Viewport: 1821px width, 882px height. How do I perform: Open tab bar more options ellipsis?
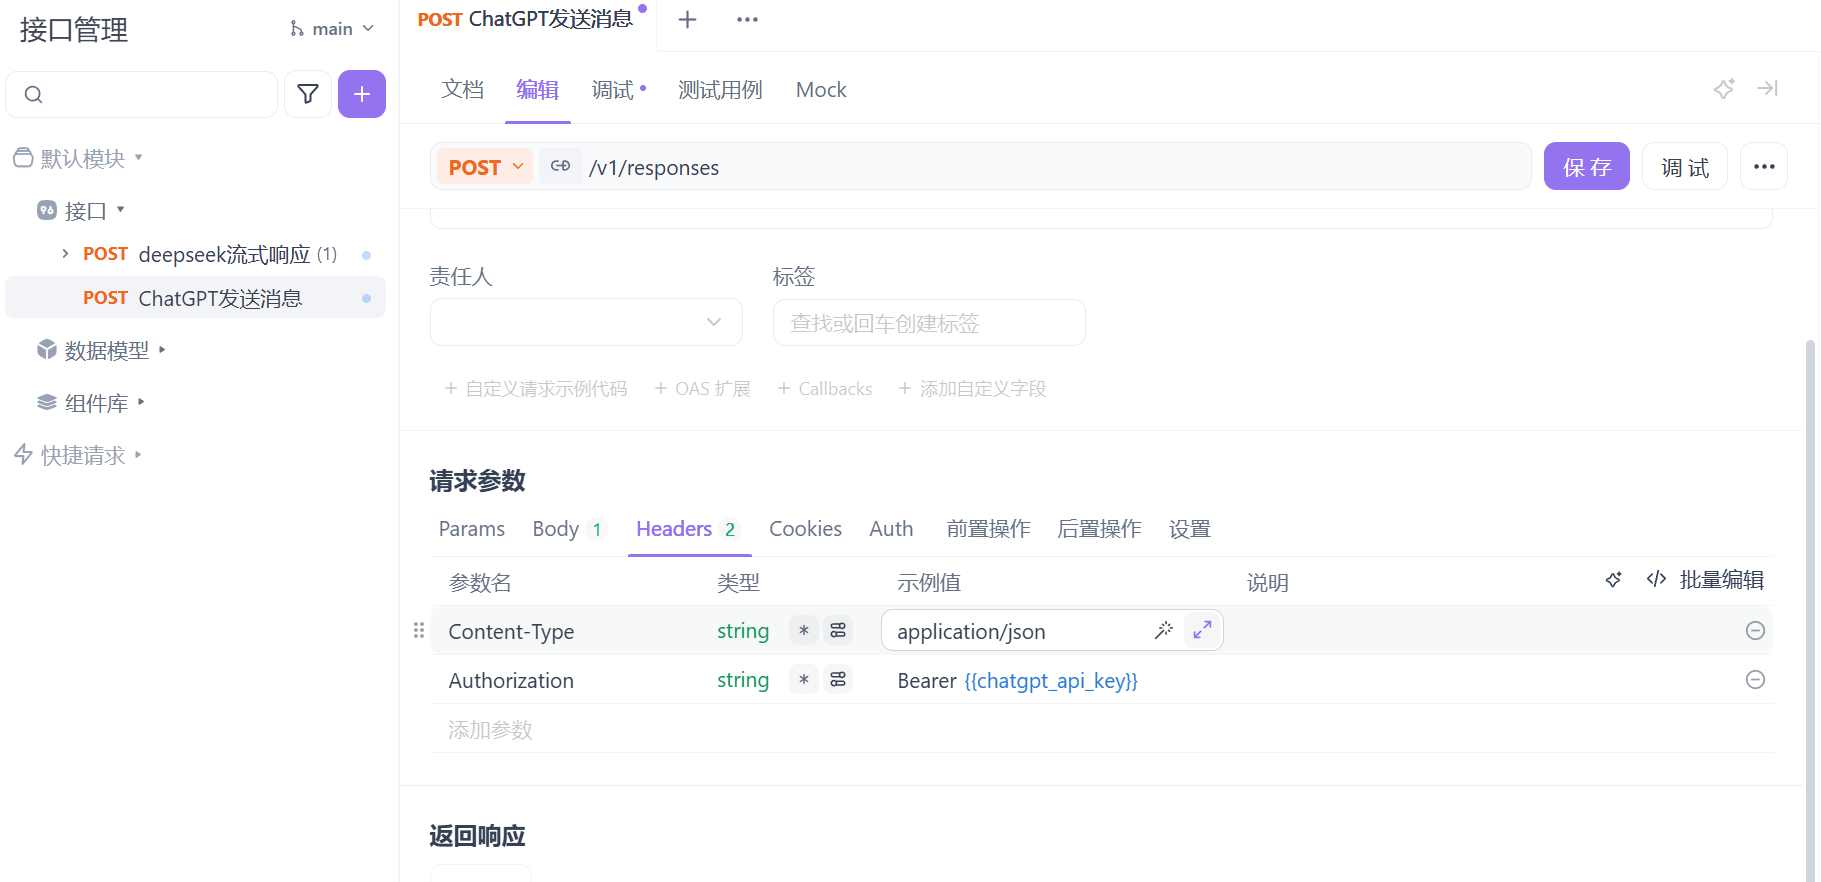pos(747,20)
